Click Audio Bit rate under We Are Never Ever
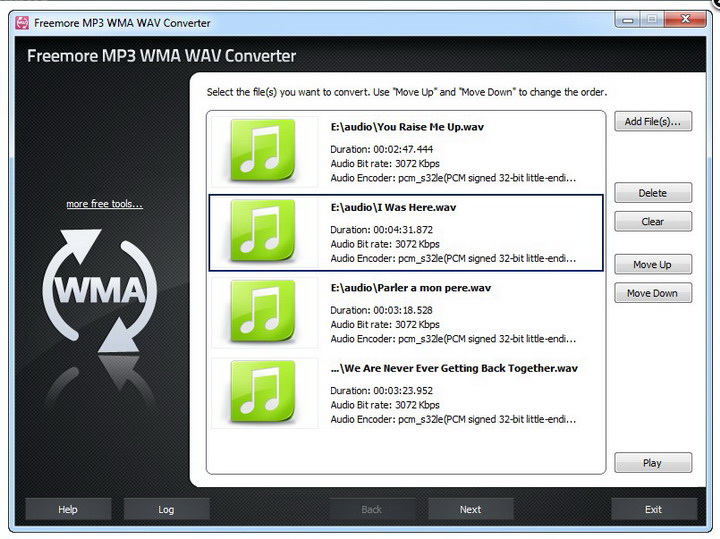720x539 pixels. (x=385, y=405)
